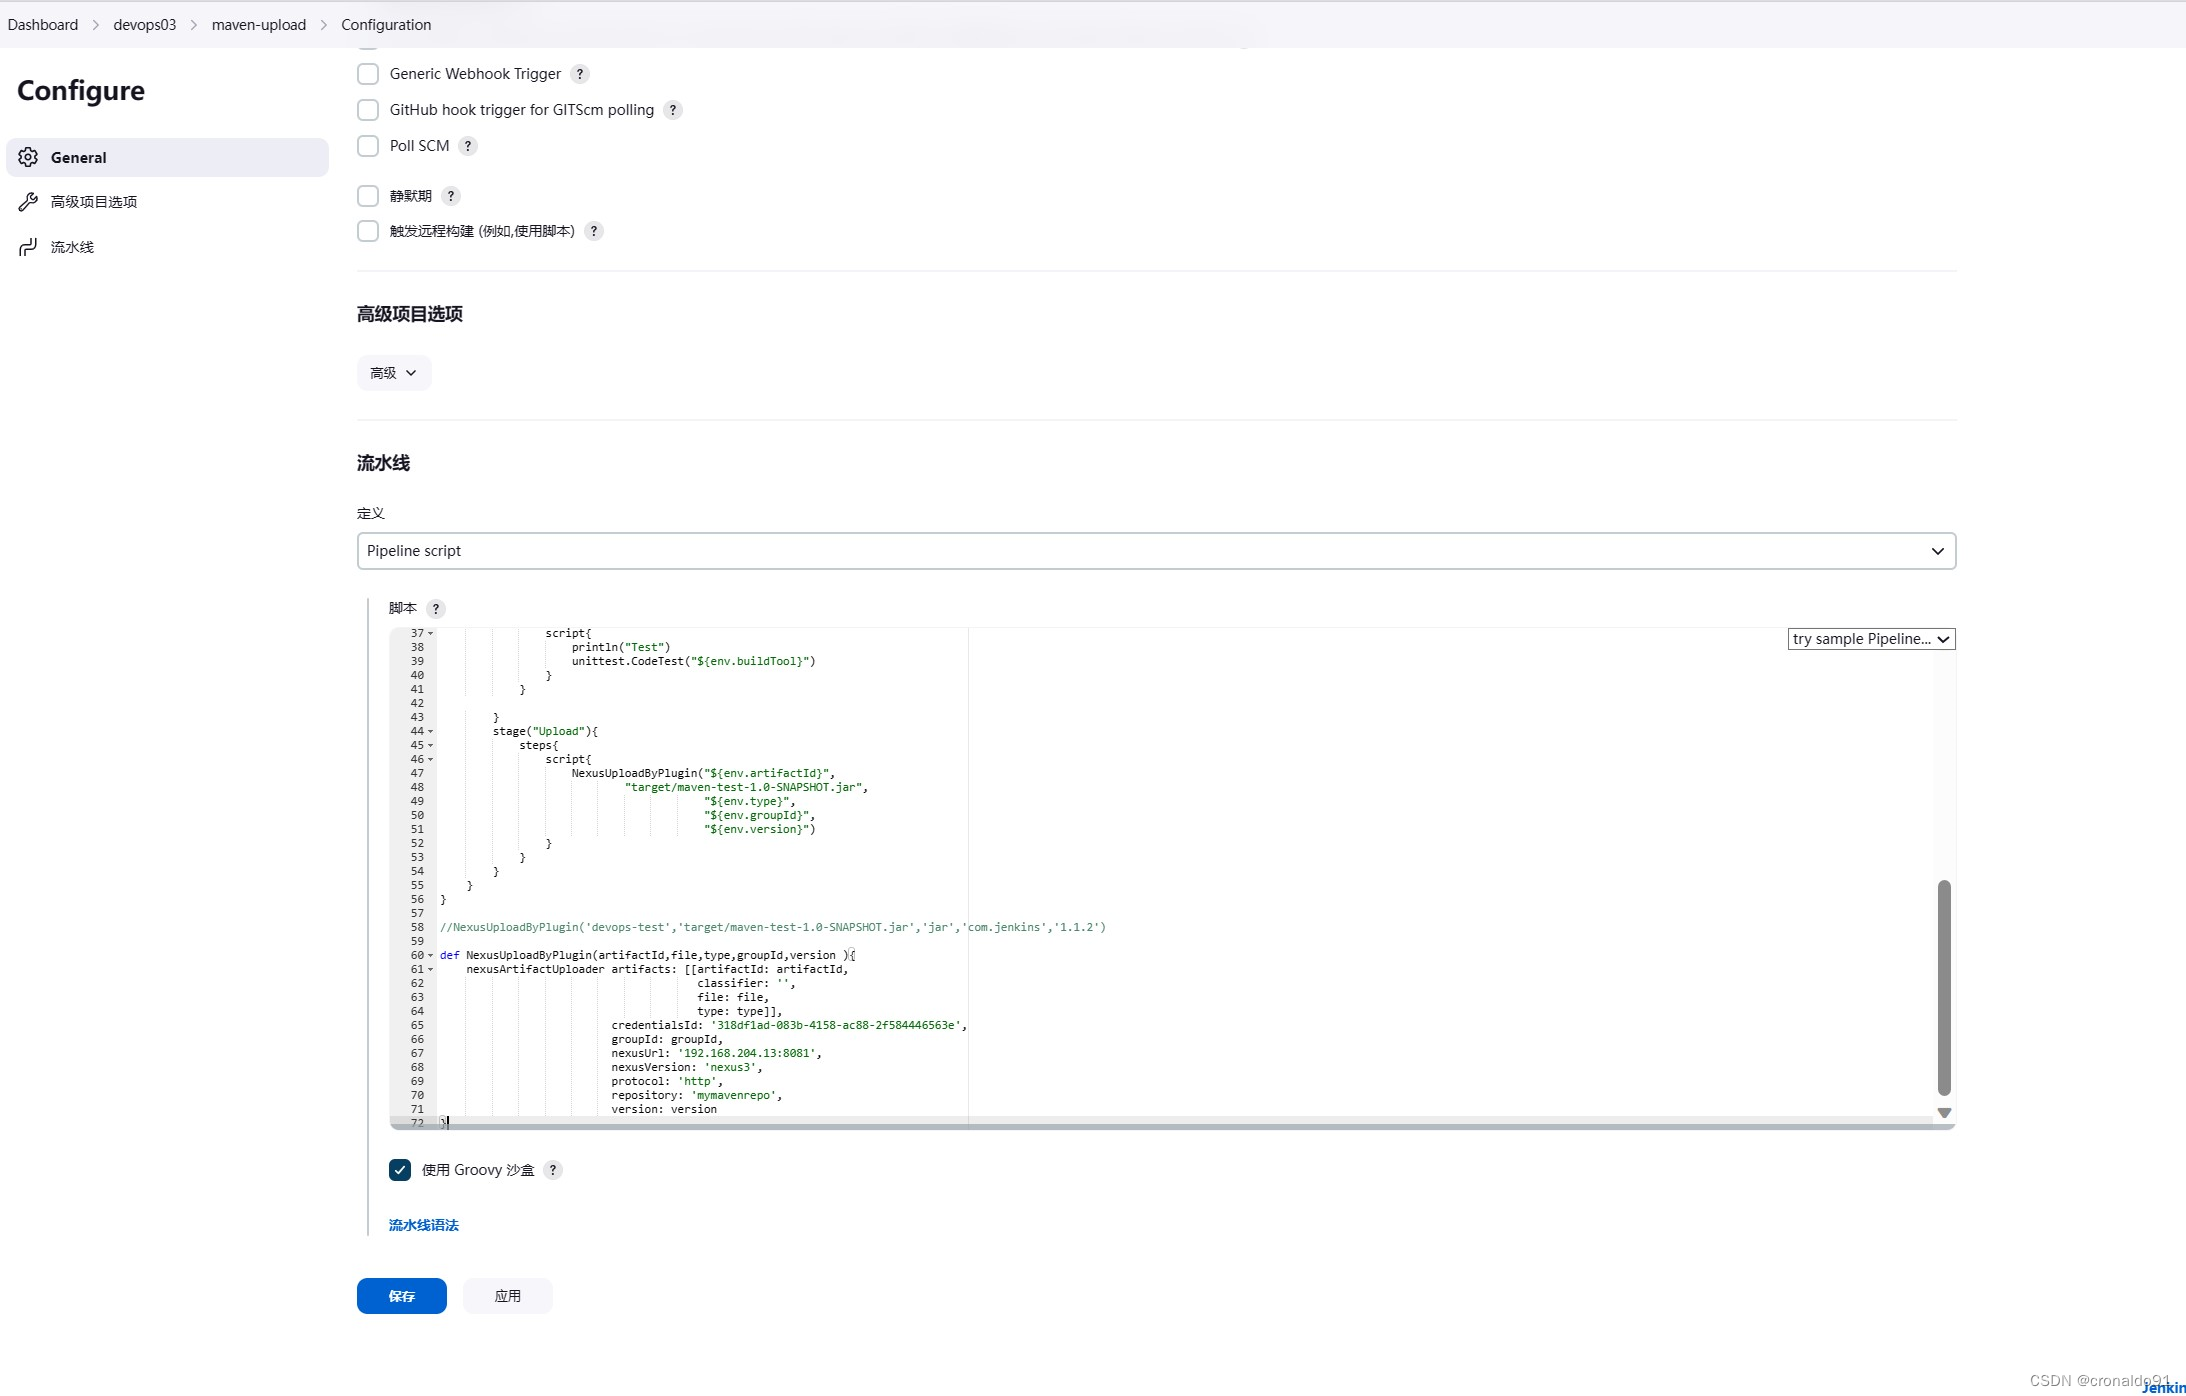
Task: Open help icon next to 脚本 label
Action: coord(436,608)
